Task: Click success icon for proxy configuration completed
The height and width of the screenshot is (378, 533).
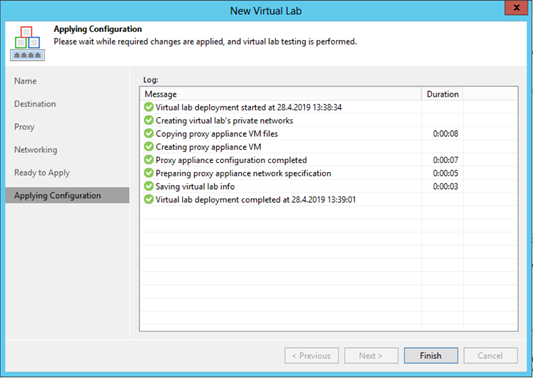Action: (149, 160)
